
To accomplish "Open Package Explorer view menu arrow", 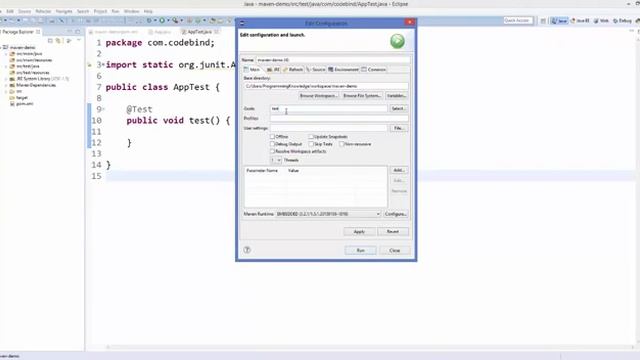I will pos(78,41).
